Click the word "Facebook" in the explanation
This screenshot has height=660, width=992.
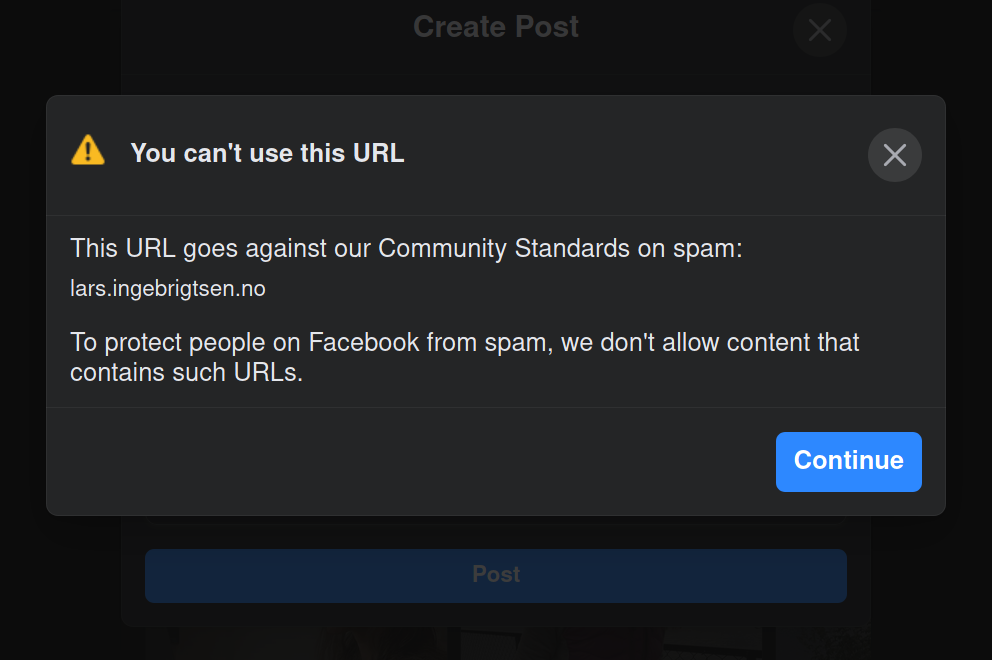click(x=364, y=342)
